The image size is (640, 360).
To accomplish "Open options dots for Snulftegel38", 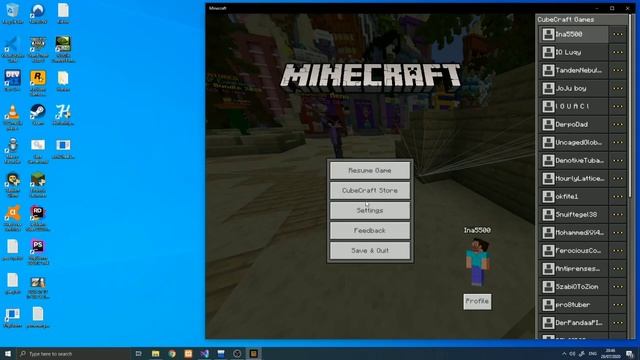I will [x=618, y=214].
